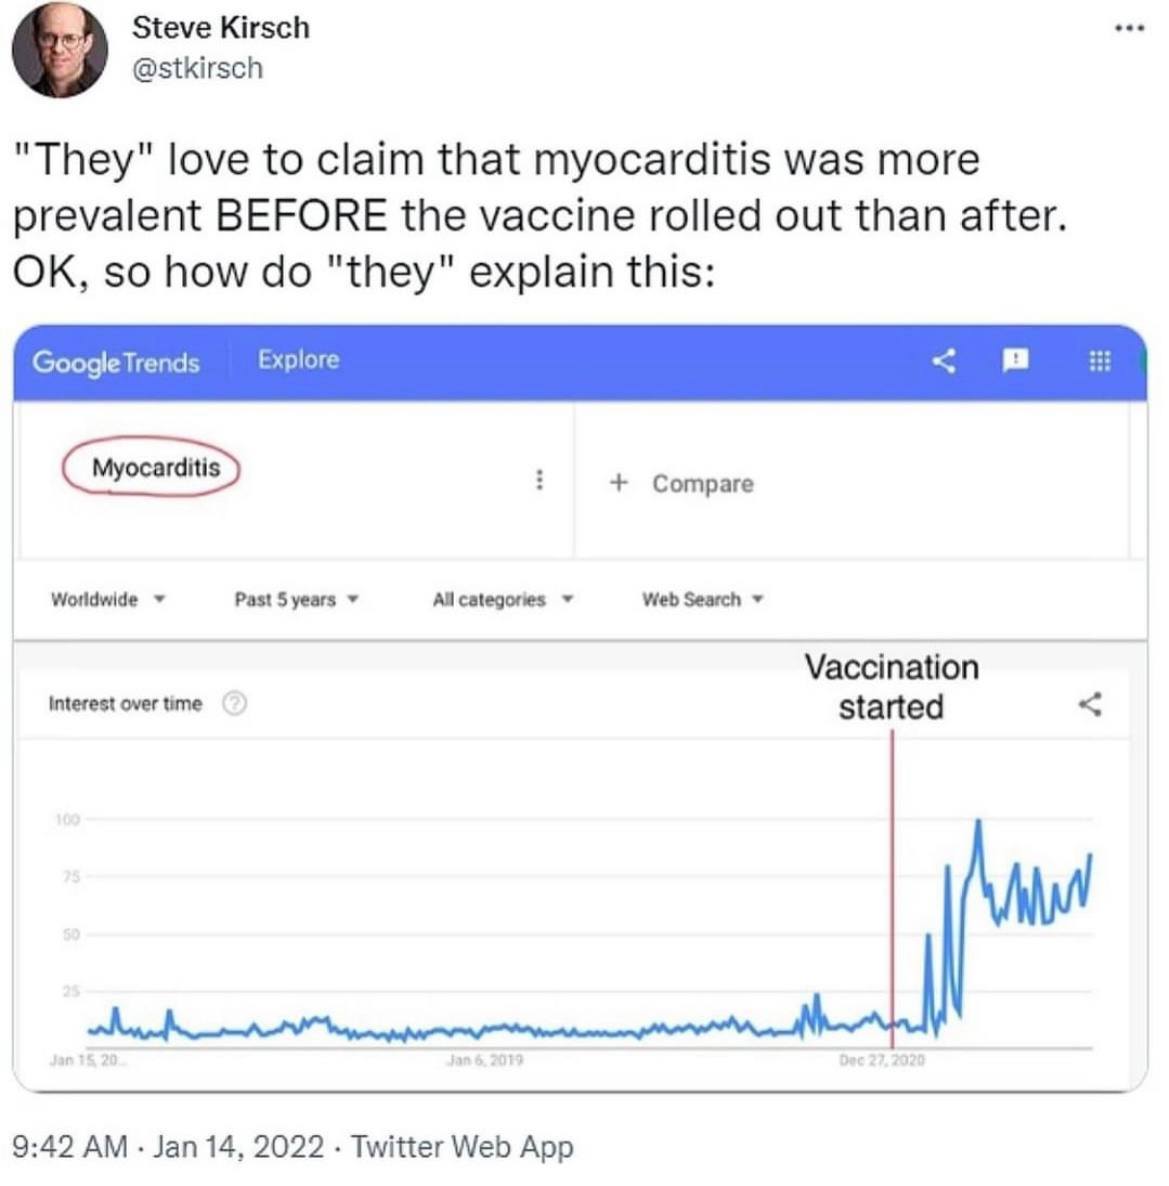Click the plus icon beside Compare
Screen dimensions: 1169x1186
[619, 483]
